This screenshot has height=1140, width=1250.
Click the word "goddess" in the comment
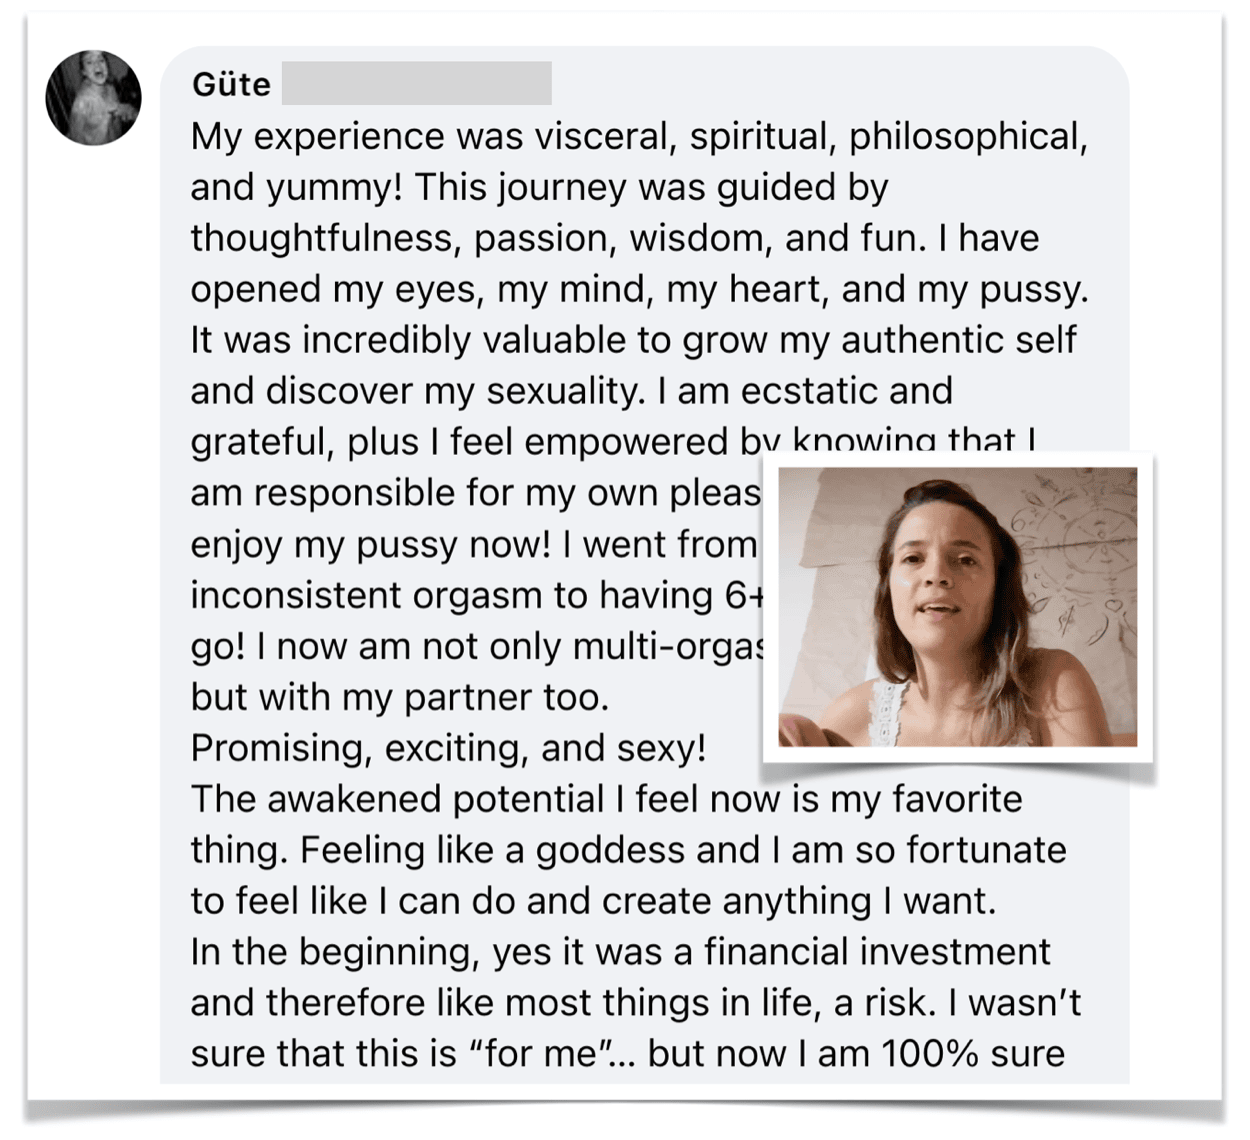click(x=605, y=850)
